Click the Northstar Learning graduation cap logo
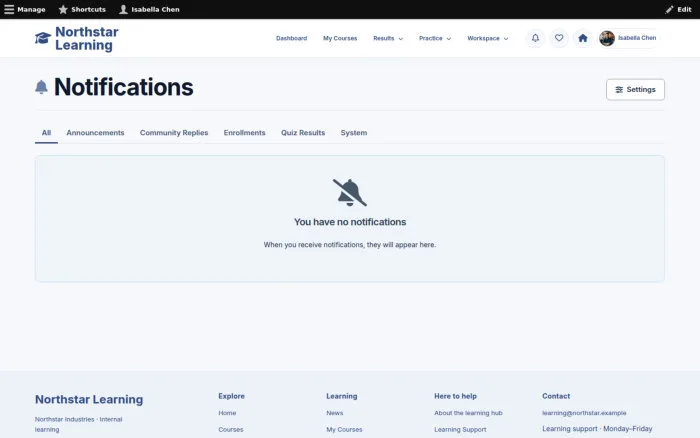Screen dimensions: 700x438 tap(43, 38)
